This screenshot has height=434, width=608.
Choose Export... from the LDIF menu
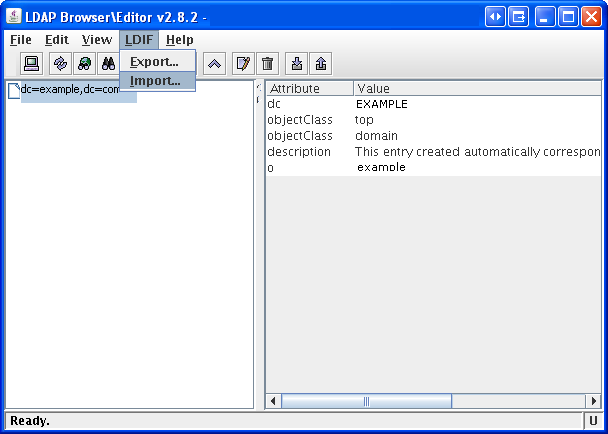157,61
